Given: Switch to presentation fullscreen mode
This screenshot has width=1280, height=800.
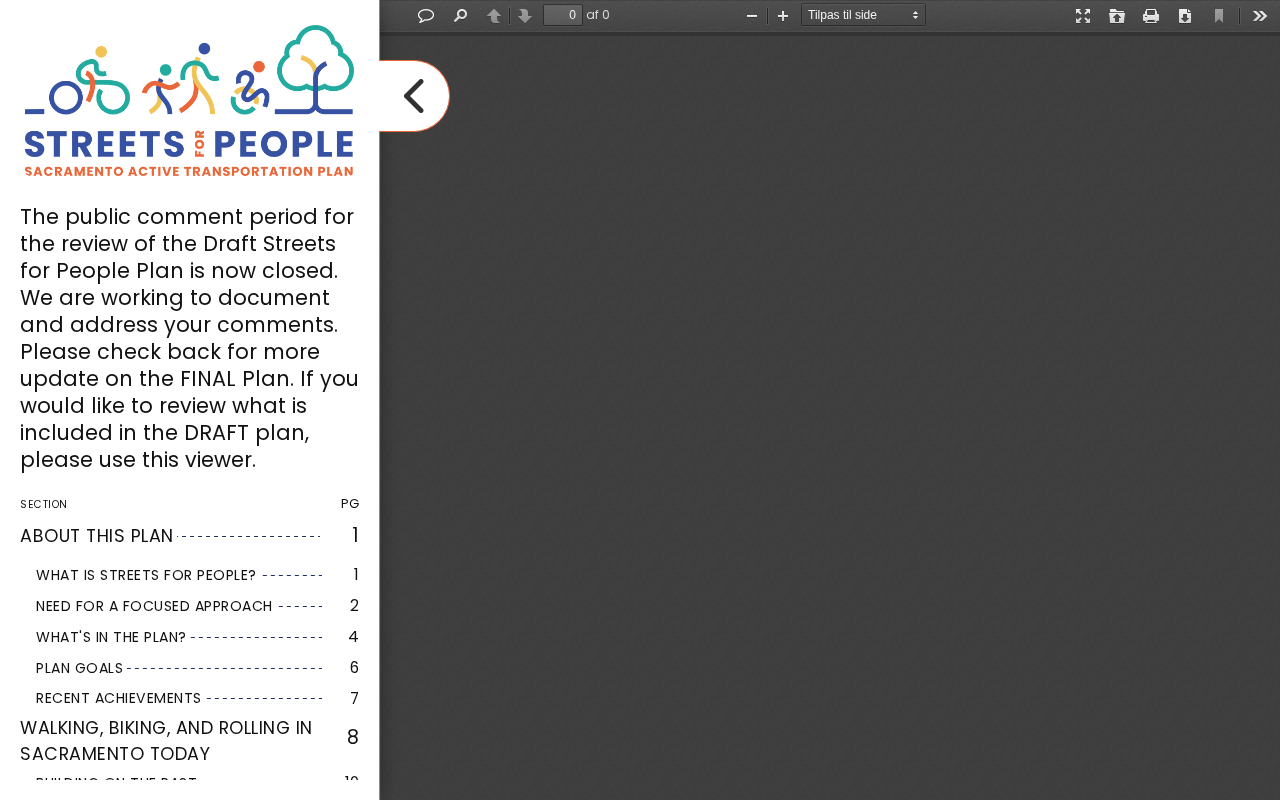Looking at the screenshot, I should coord(1083,15).
